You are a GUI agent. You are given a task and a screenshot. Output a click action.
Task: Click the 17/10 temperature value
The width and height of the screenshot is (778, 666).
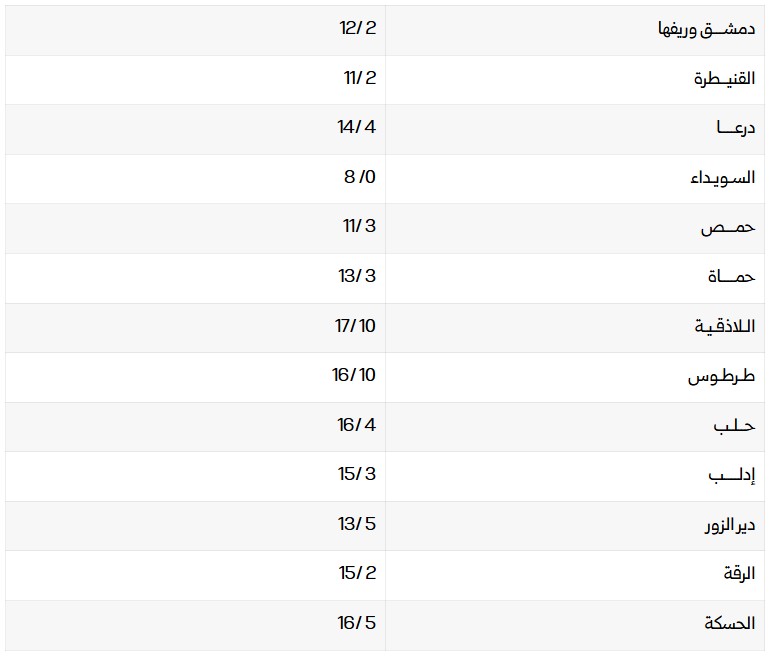[x=355, y=325]
